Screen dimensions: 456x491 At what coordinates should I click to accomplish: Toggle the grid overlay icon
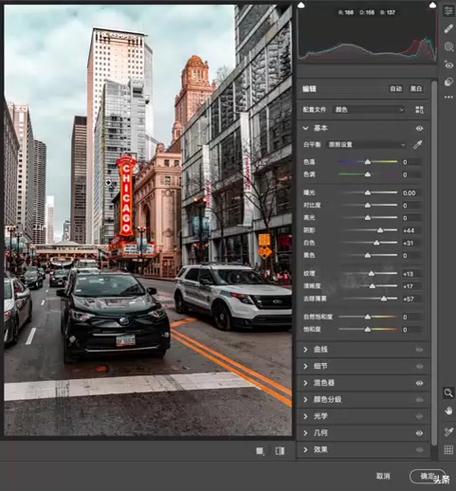click(448, 450)
